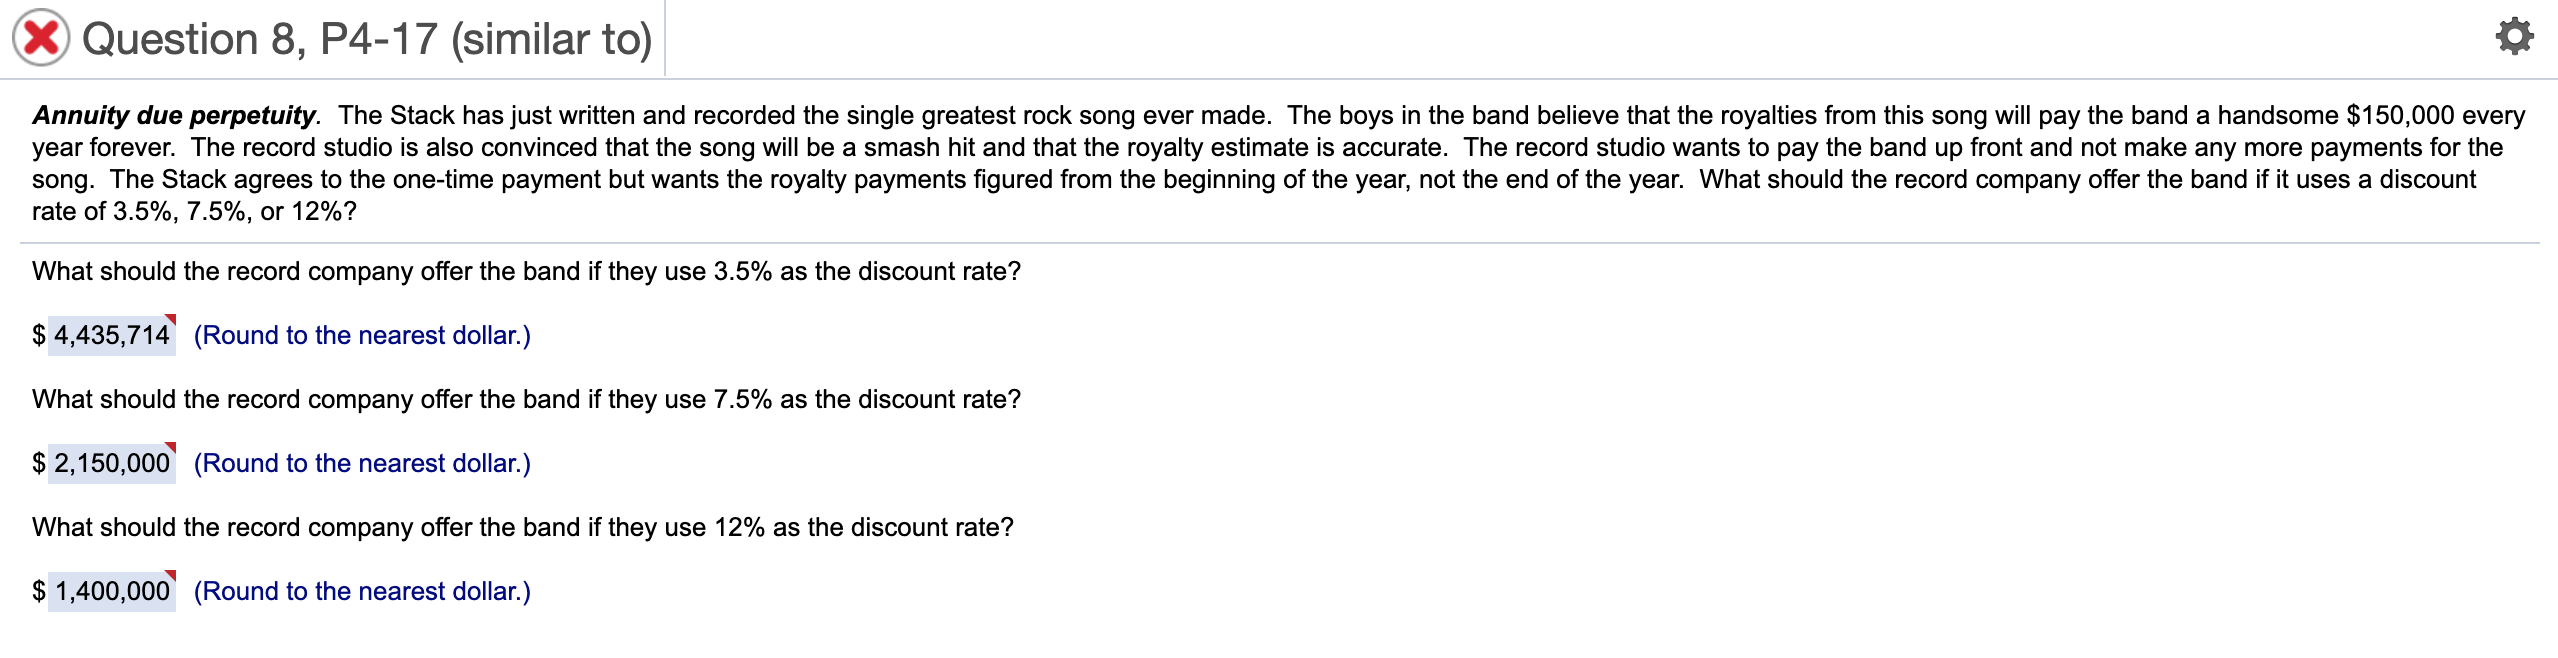Select the answer field containing 4,435,714

tap(112, 335)
